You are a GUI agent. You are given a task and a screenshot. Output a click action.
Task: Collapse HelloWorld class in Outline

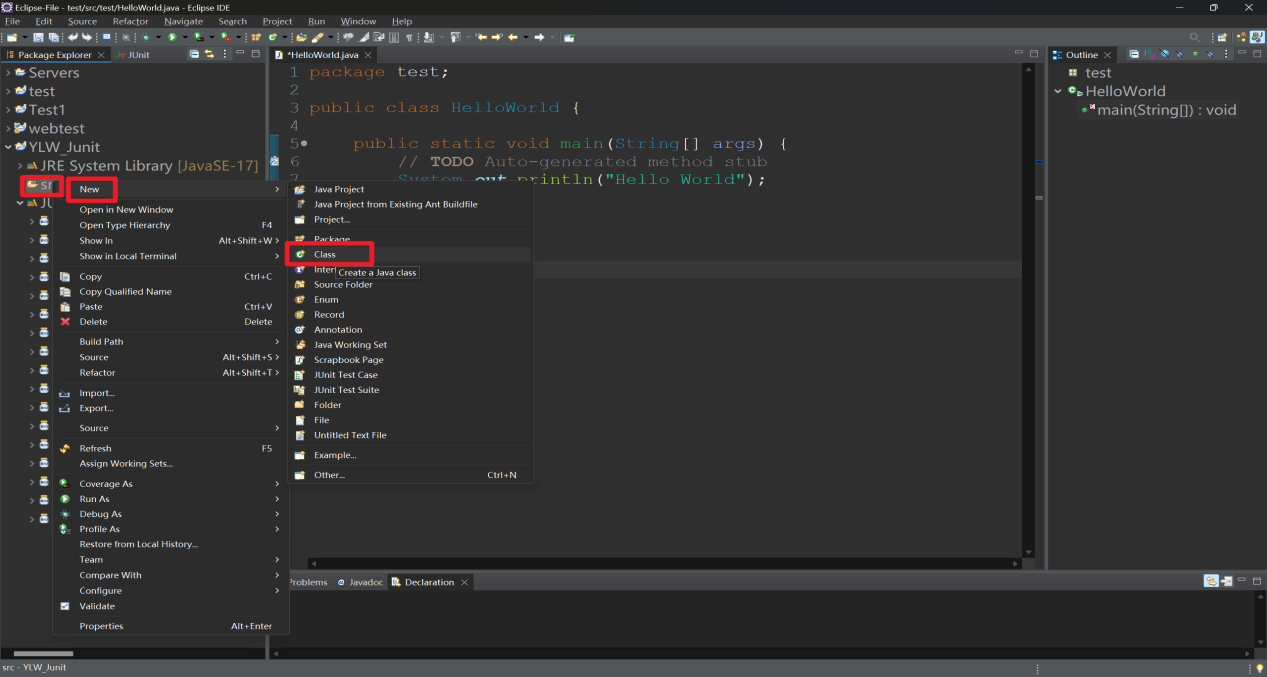[1057, 91]
